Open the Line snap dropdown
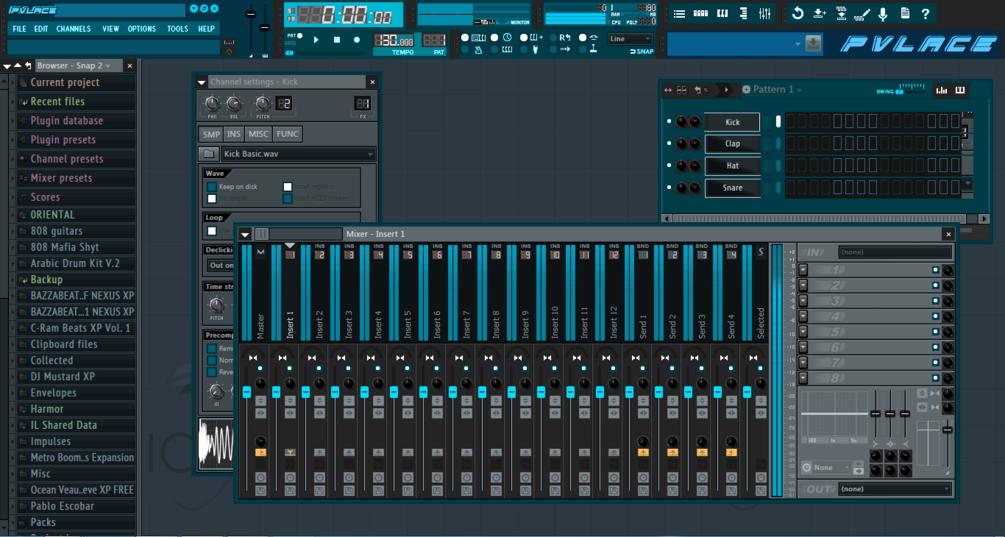Viewport: 1005px width, 537px height. 630,39
